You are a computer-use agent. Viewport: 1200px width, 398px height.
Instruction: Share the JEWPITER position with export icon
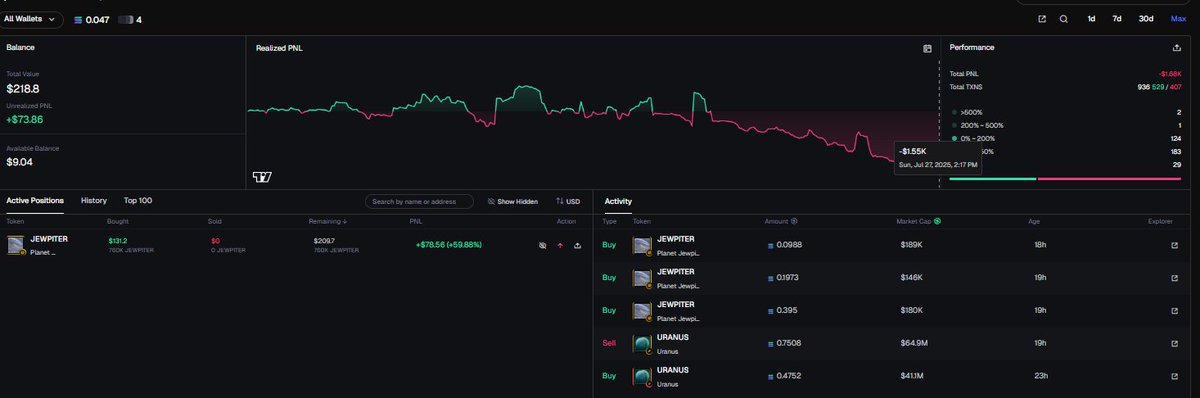578,245
